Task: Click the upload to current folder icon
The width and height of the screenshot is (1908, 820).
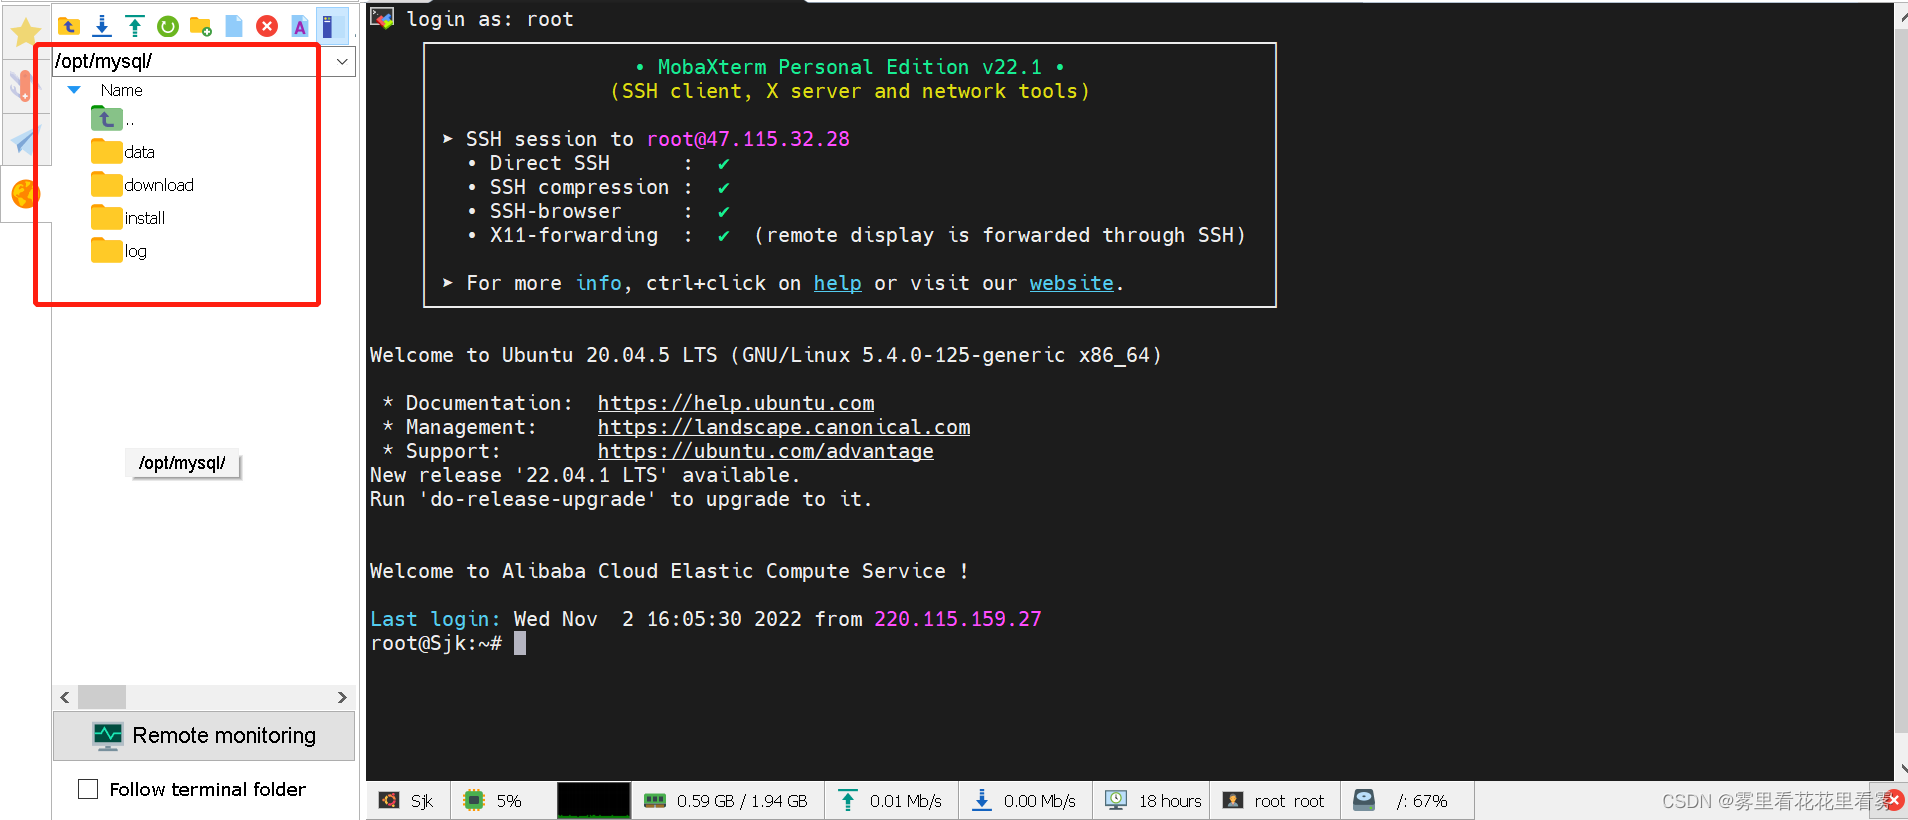Action: [x=135, y=26]
